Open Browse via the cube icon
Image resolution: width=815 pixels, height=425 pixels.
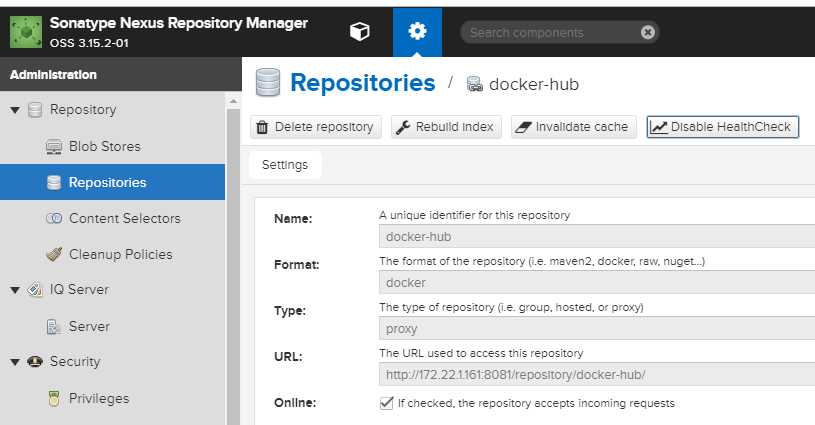tap(360, 32)
